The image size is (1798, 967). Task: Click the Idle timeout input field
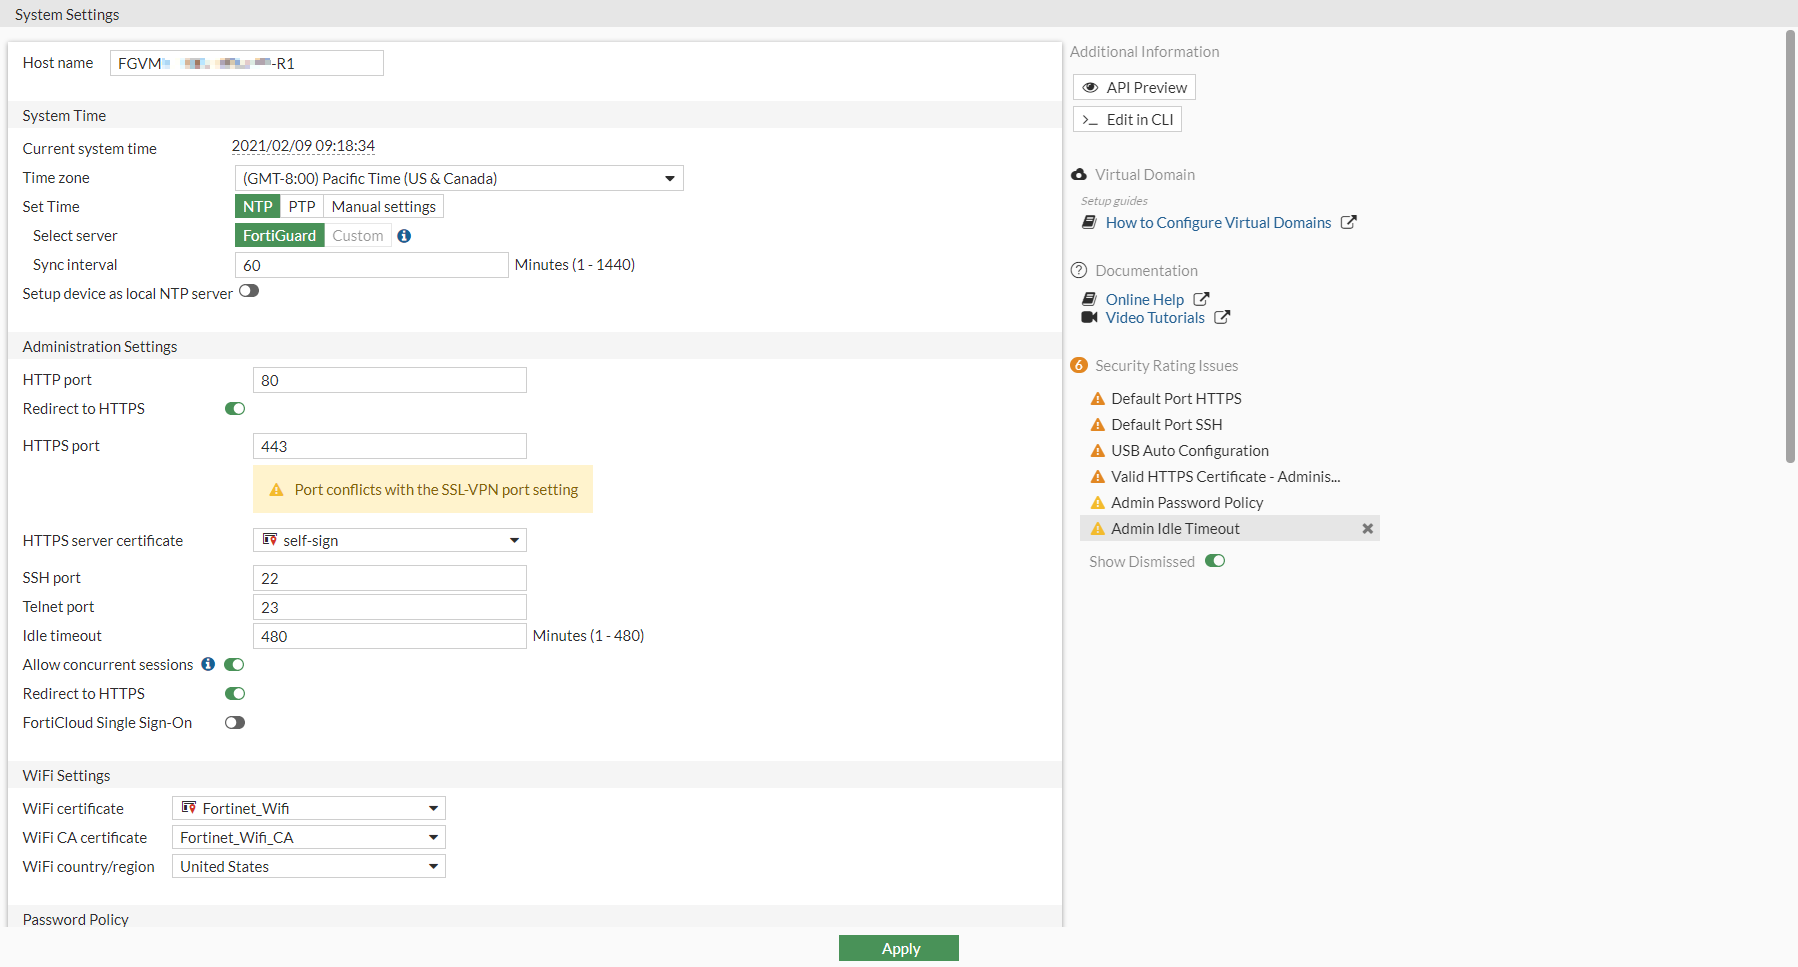tap(390, 637)
